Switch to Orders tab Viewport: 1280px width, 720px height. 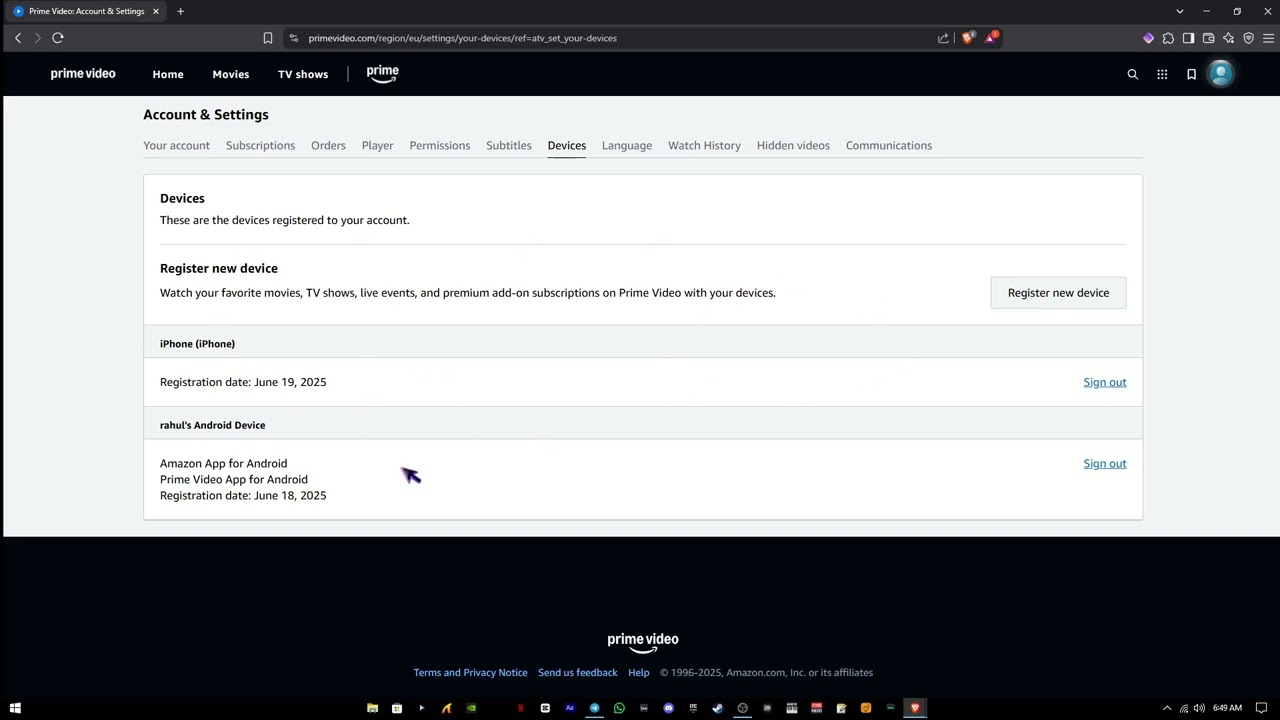[328, 145]
